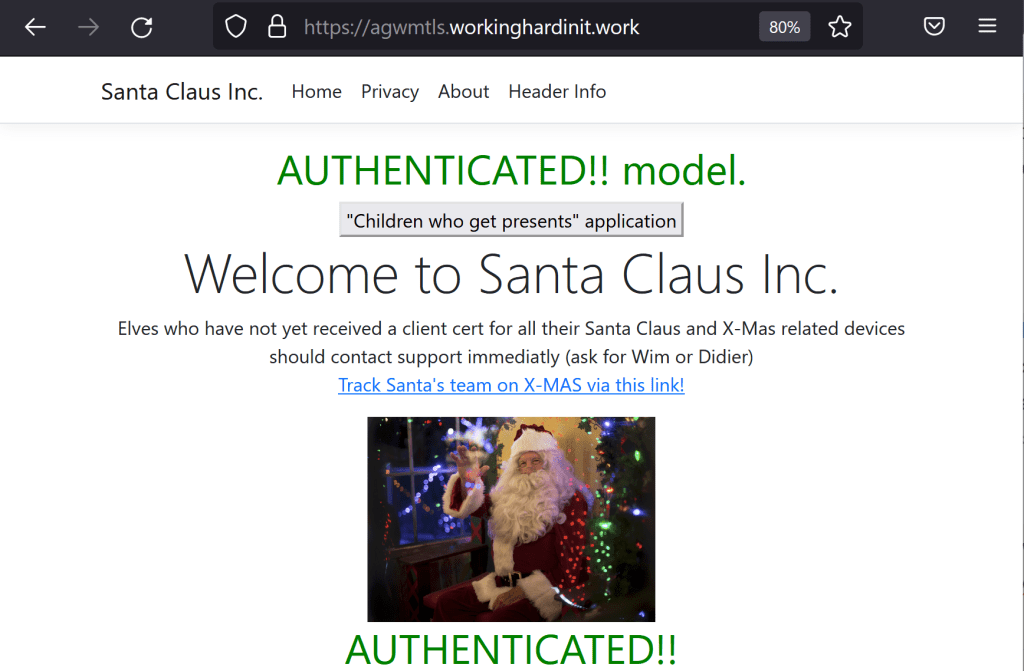The width and height of the screenshot is (1024, 671).
Task: Reload the current page
Action: tap(142, 27)
